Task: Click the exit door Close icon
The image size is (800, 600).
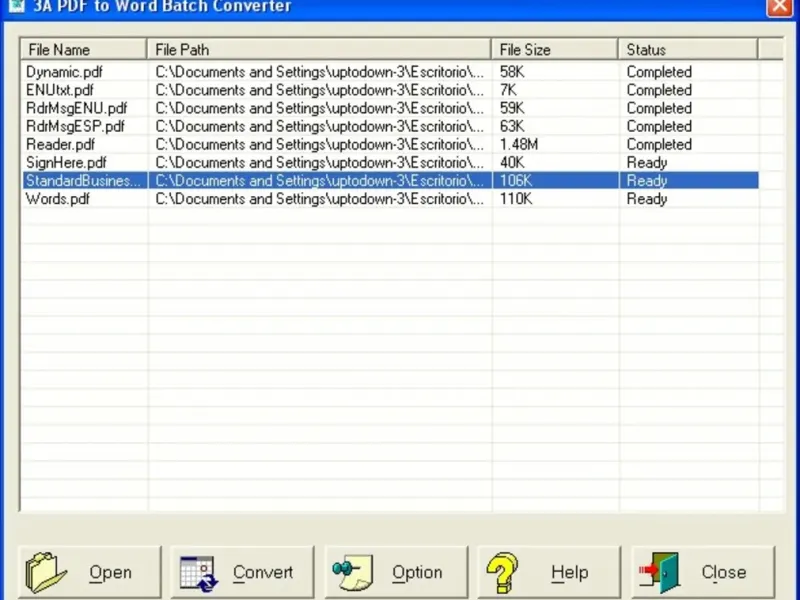Action: pos(659,572)
